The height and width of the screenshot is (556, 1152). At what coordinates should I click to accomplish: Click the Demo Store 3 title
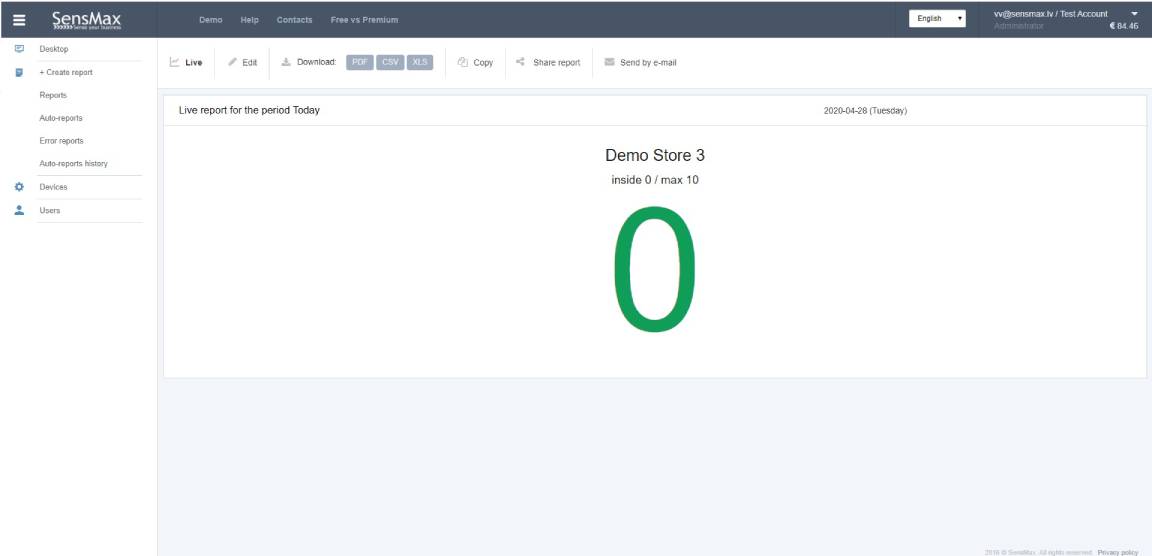[655, 156]
